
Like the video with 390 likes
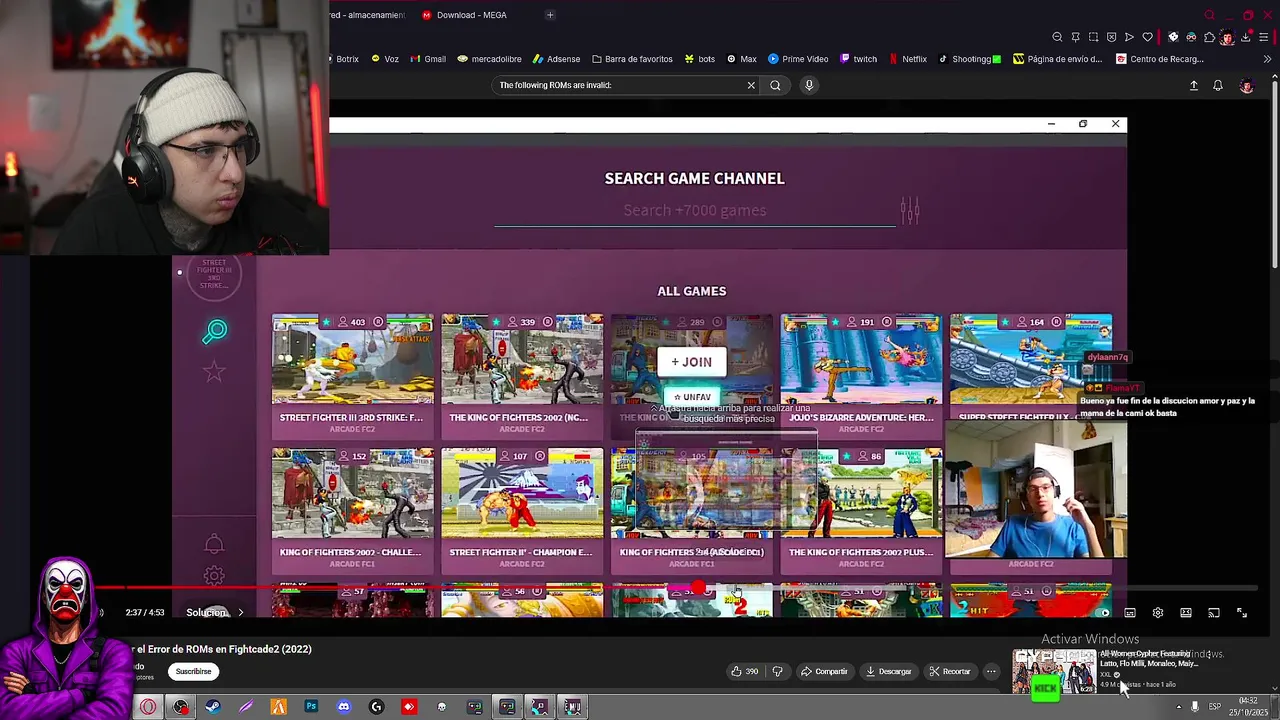click(x=746, y=671)
